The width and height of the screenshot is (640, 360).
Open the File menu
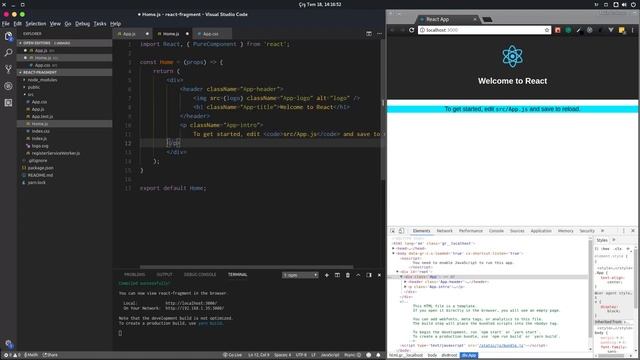[6, 24]
